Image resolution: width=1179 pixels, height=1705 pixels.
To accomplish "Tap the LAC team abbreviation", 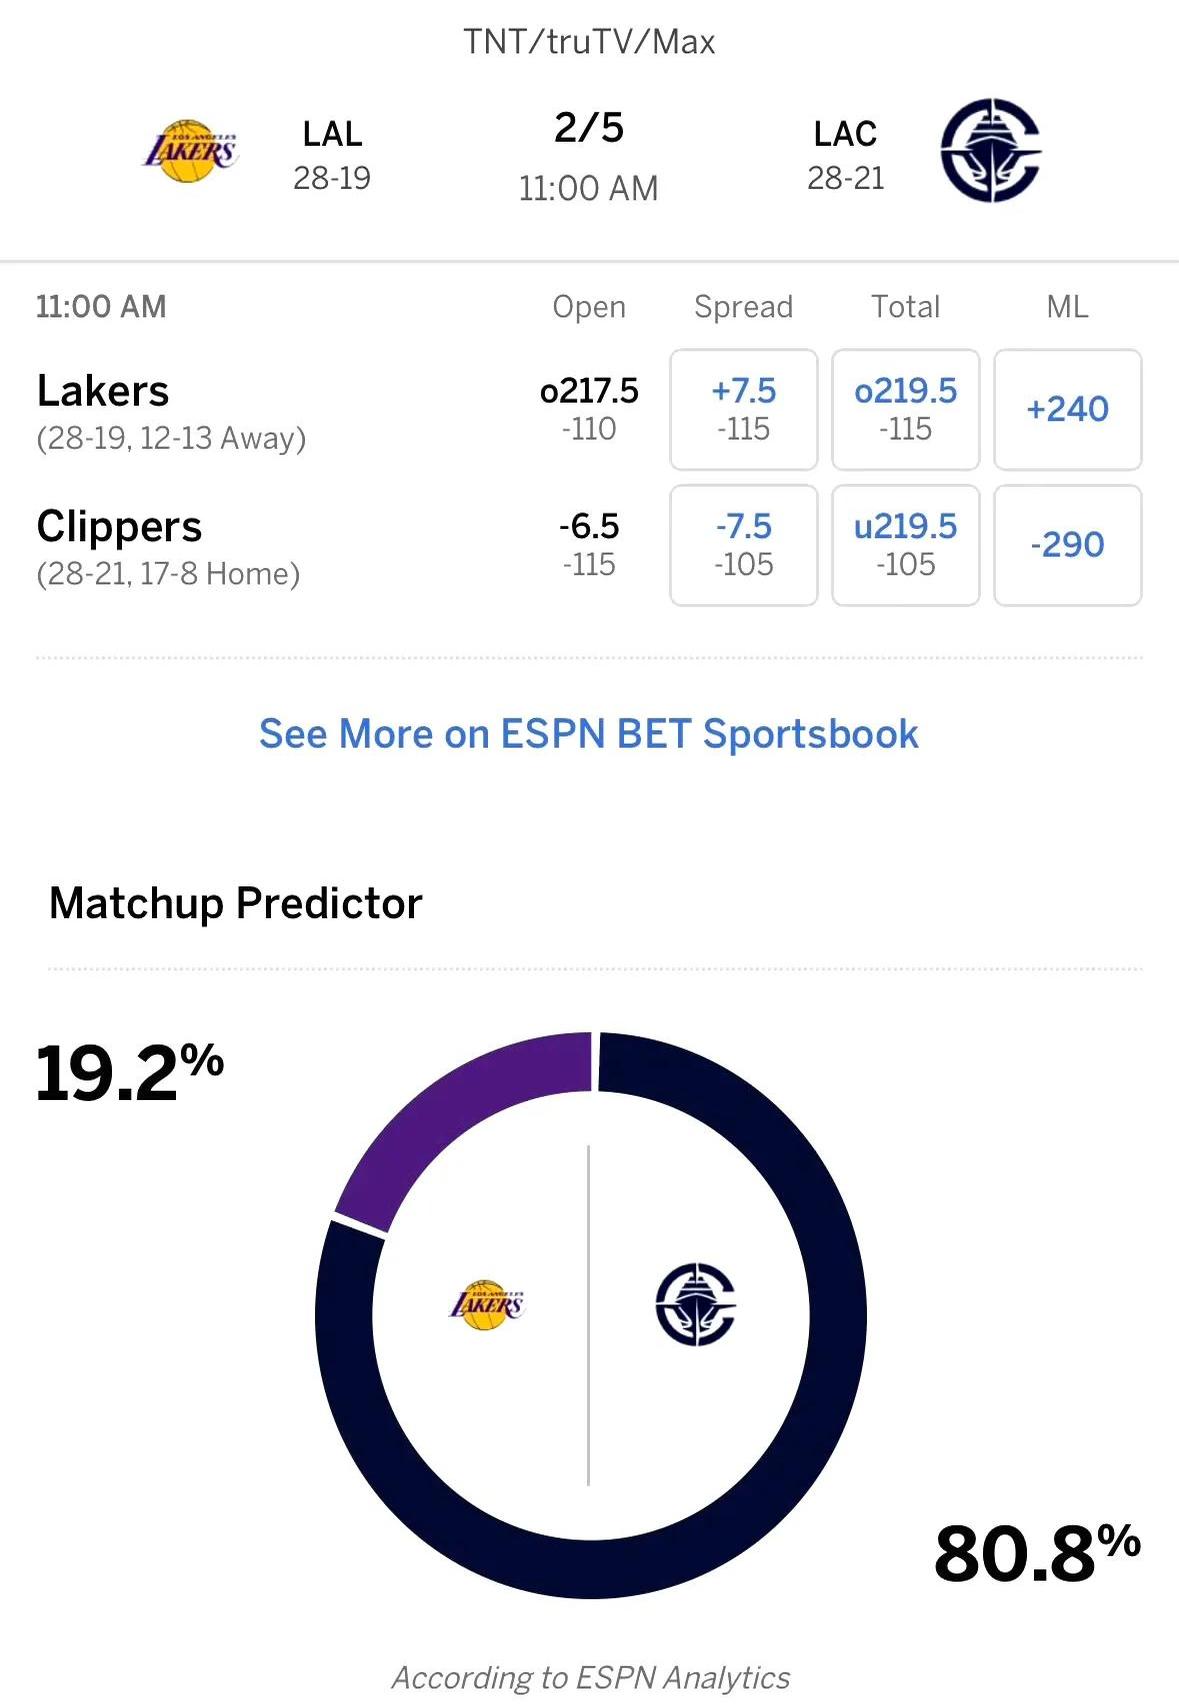I will click(x=845, y=134).
